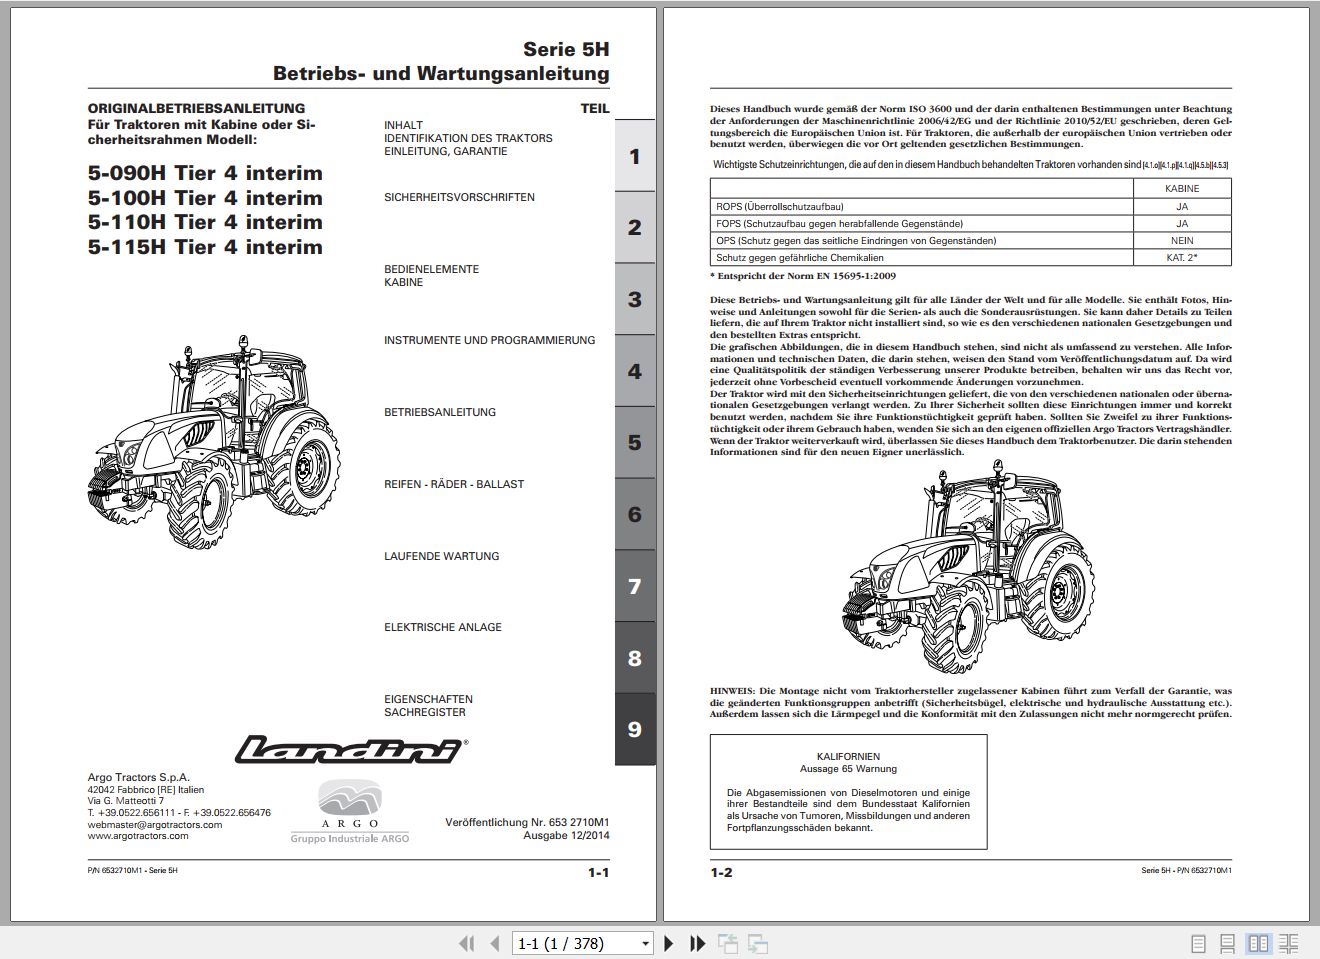
Task: Click the ROPS (Überrollschutzaufbau) table row
Action: coord(970,207)
